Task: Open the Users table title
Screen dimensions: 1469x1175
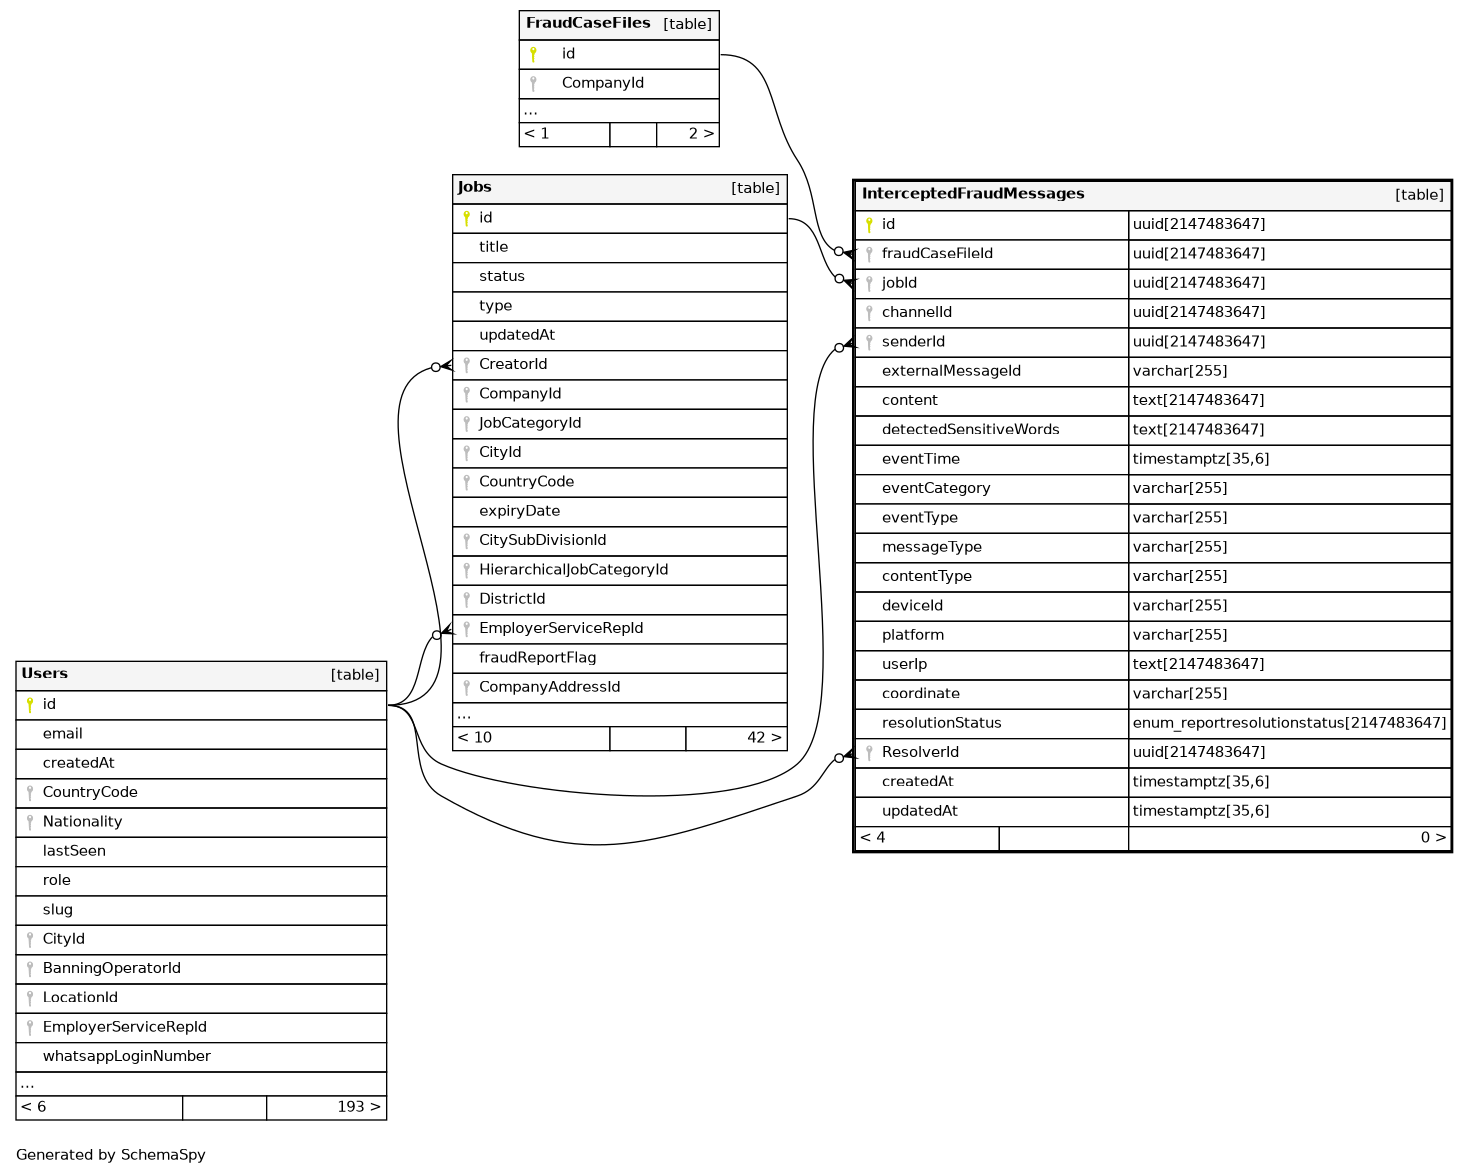Action: (45, 674)
